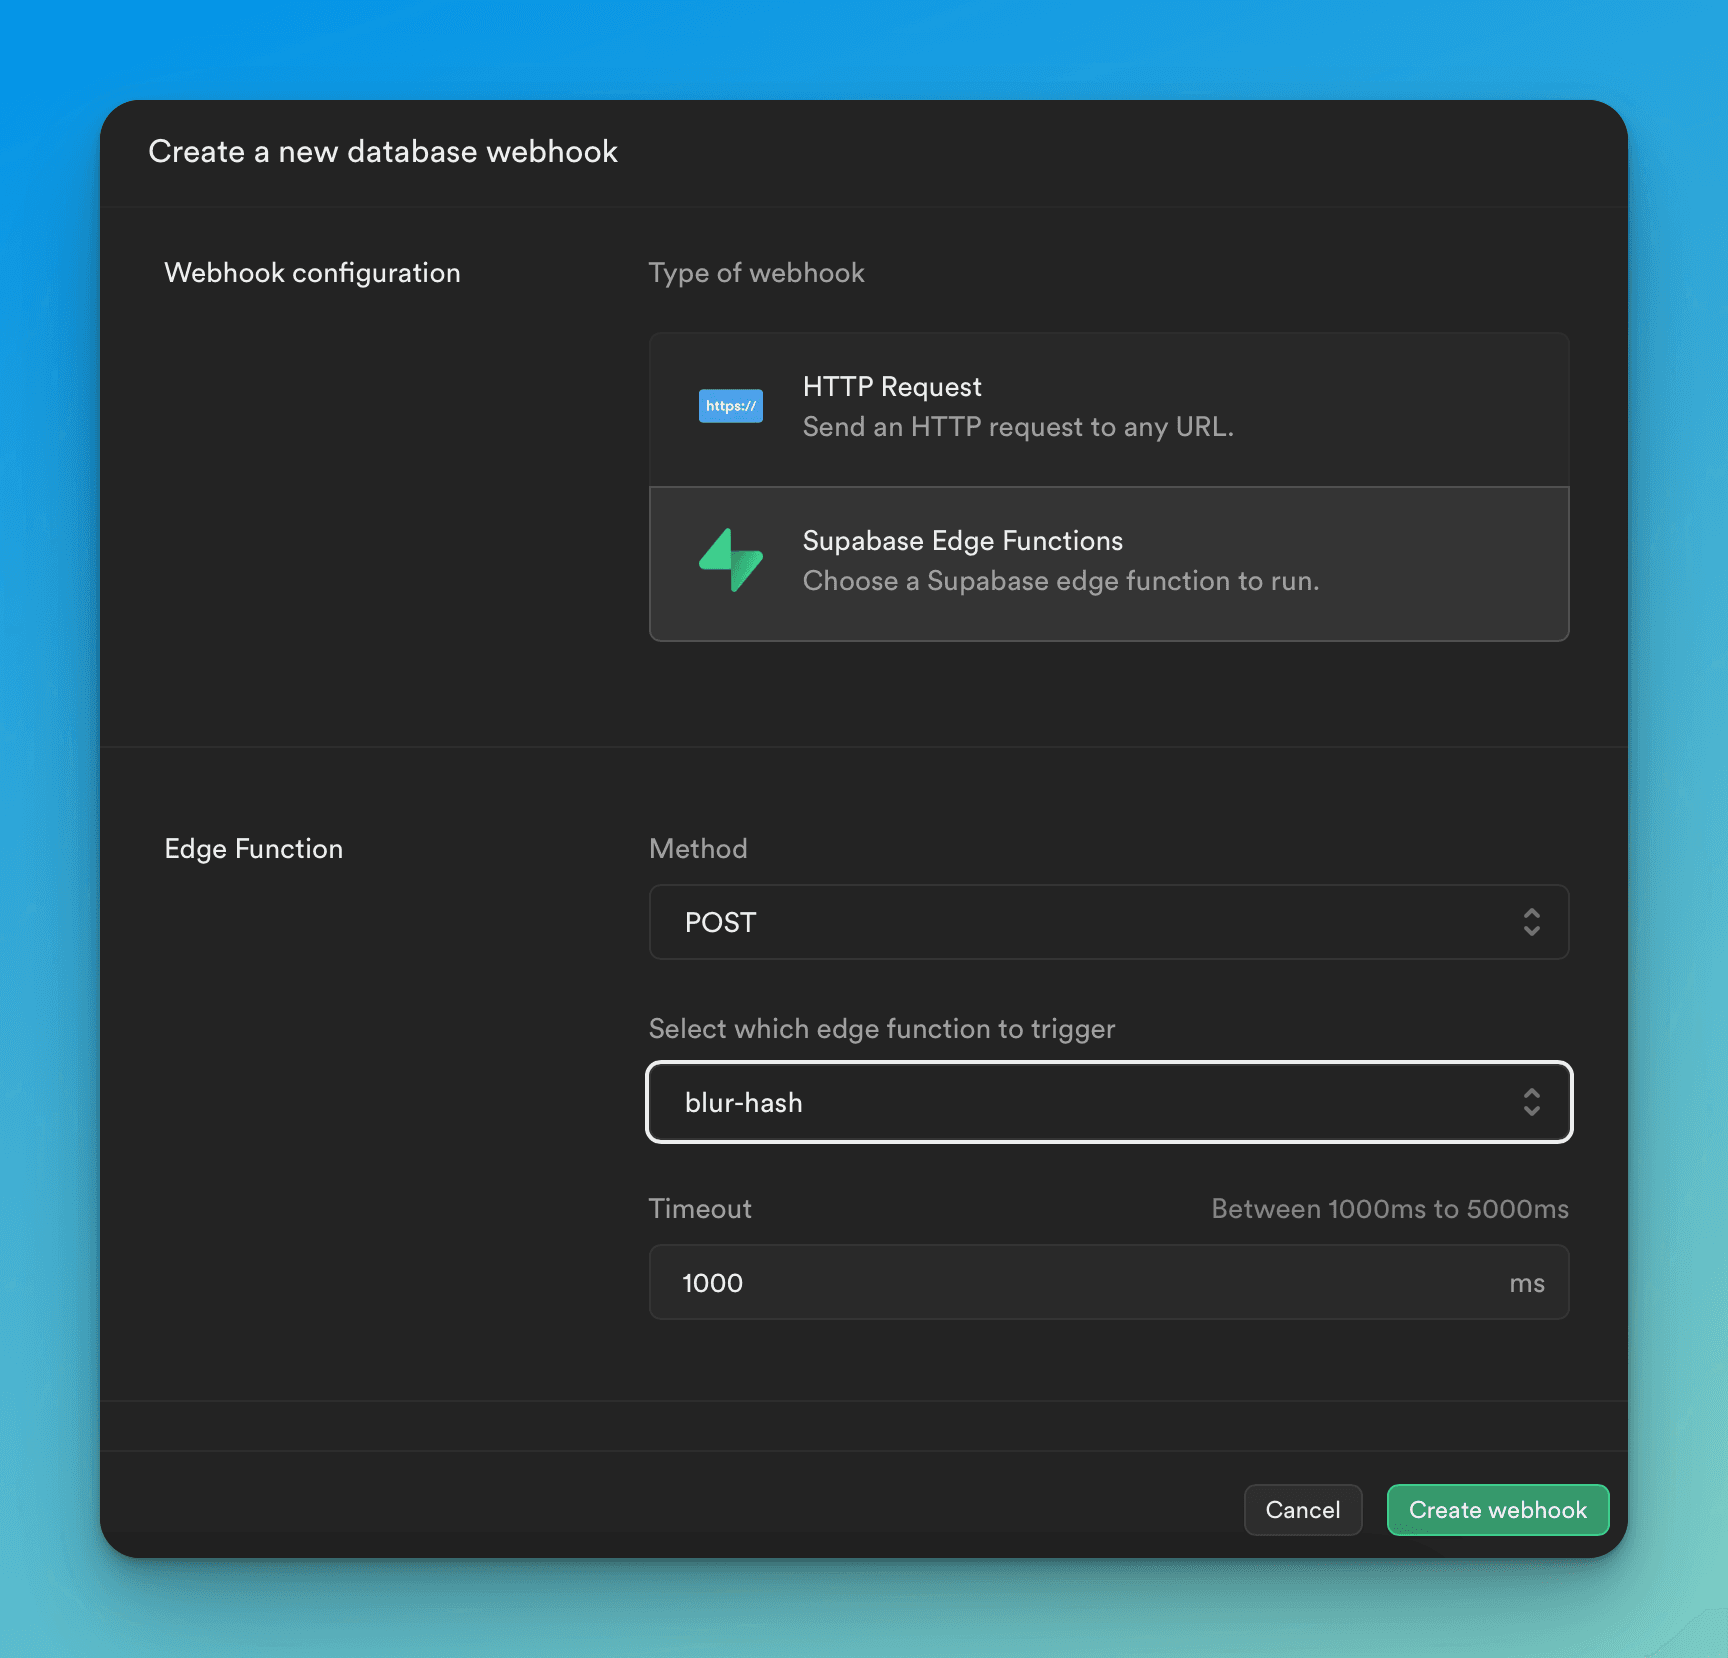
Task: Open the blur-hash edge function dropdown
Action: (1109, 1102)
